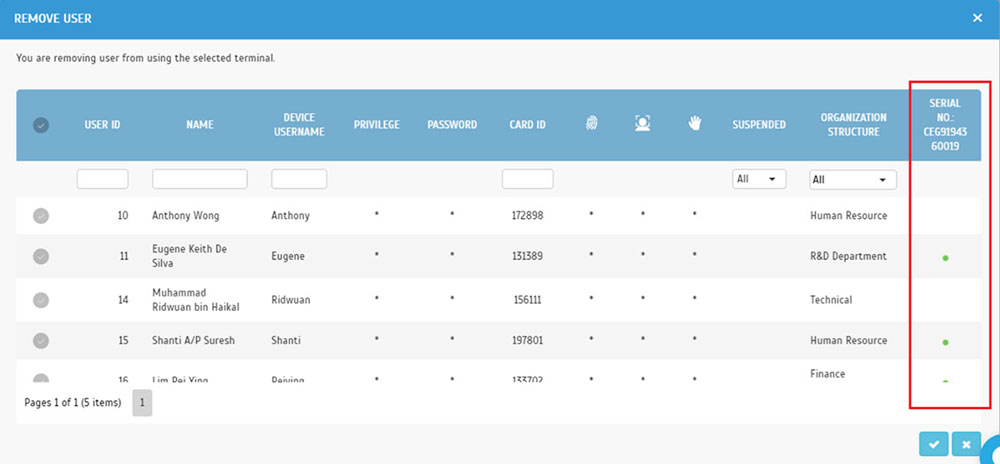Sort by the Password column header
Screen dimensions: 1000x464
(x=452, y=125)
